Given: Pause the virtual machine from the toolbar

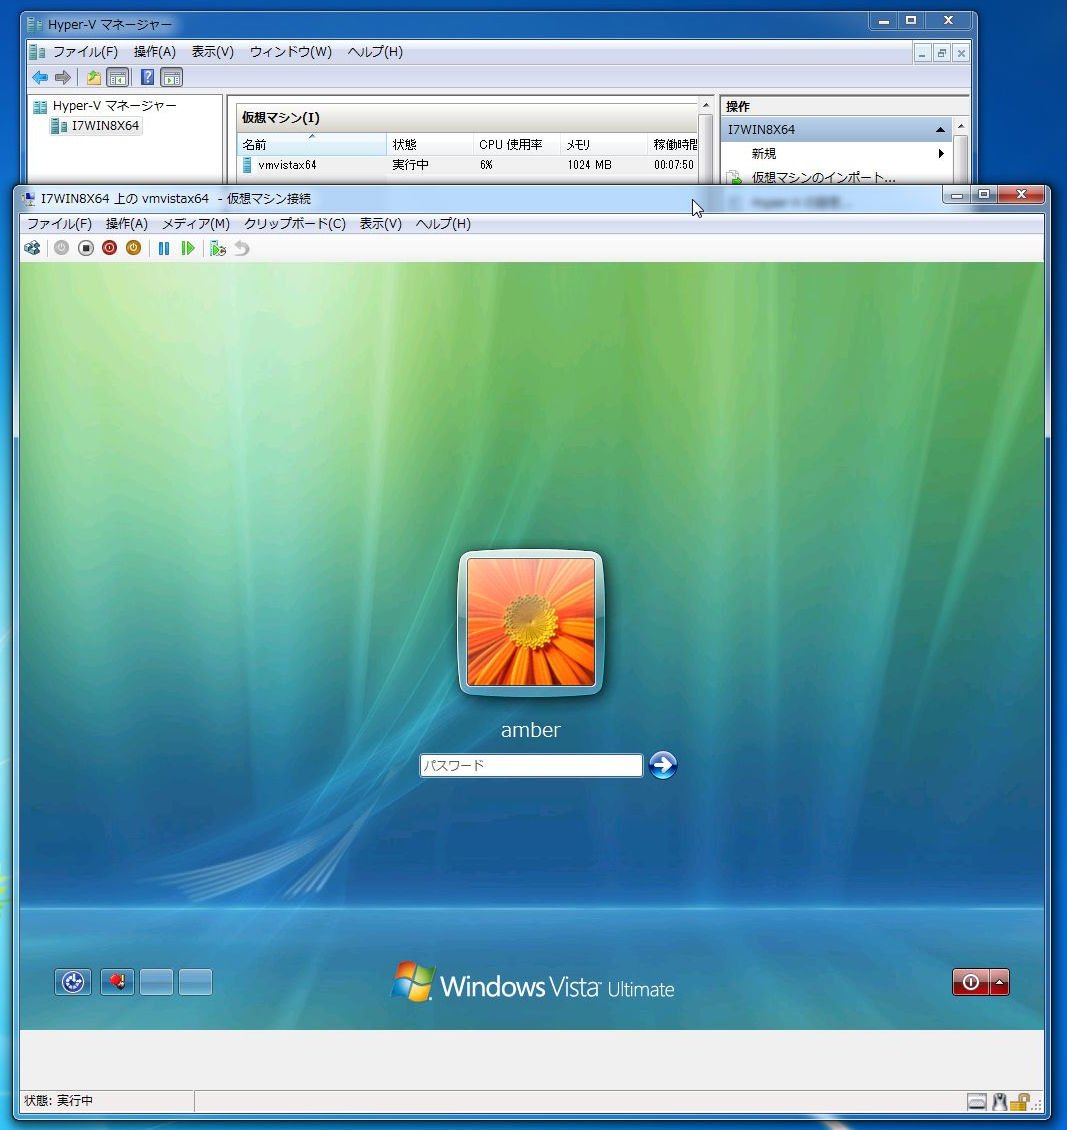Looking at the screenshot, I should coord(164,249).
